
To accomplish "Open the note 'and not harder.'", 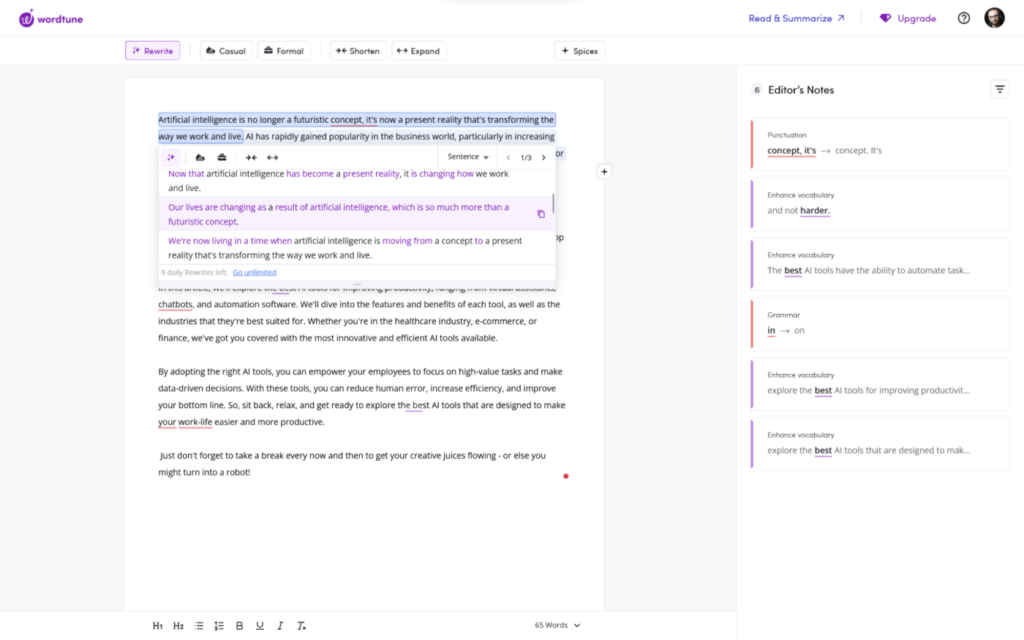I will click(880, 204).
